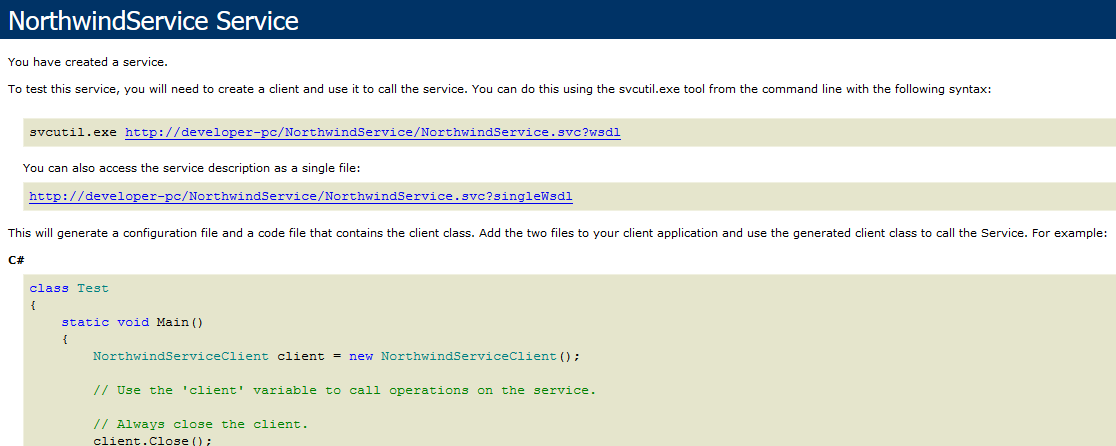Click the 'You have created a service.' text

click(80, 62)
